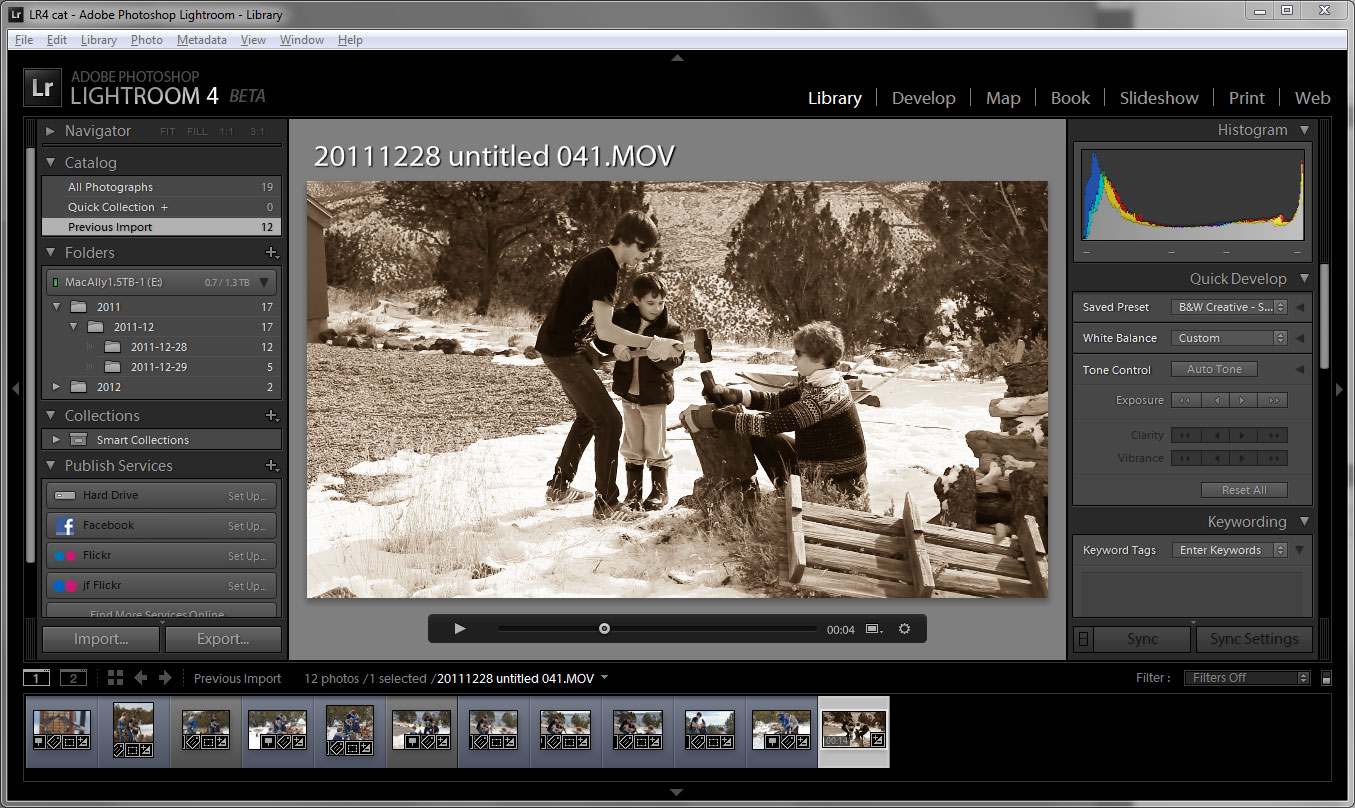The width and height of the screenshot is (1355, 808).
Task: Toggle the Sync auto-sync switch
Action: point(1082,639)
